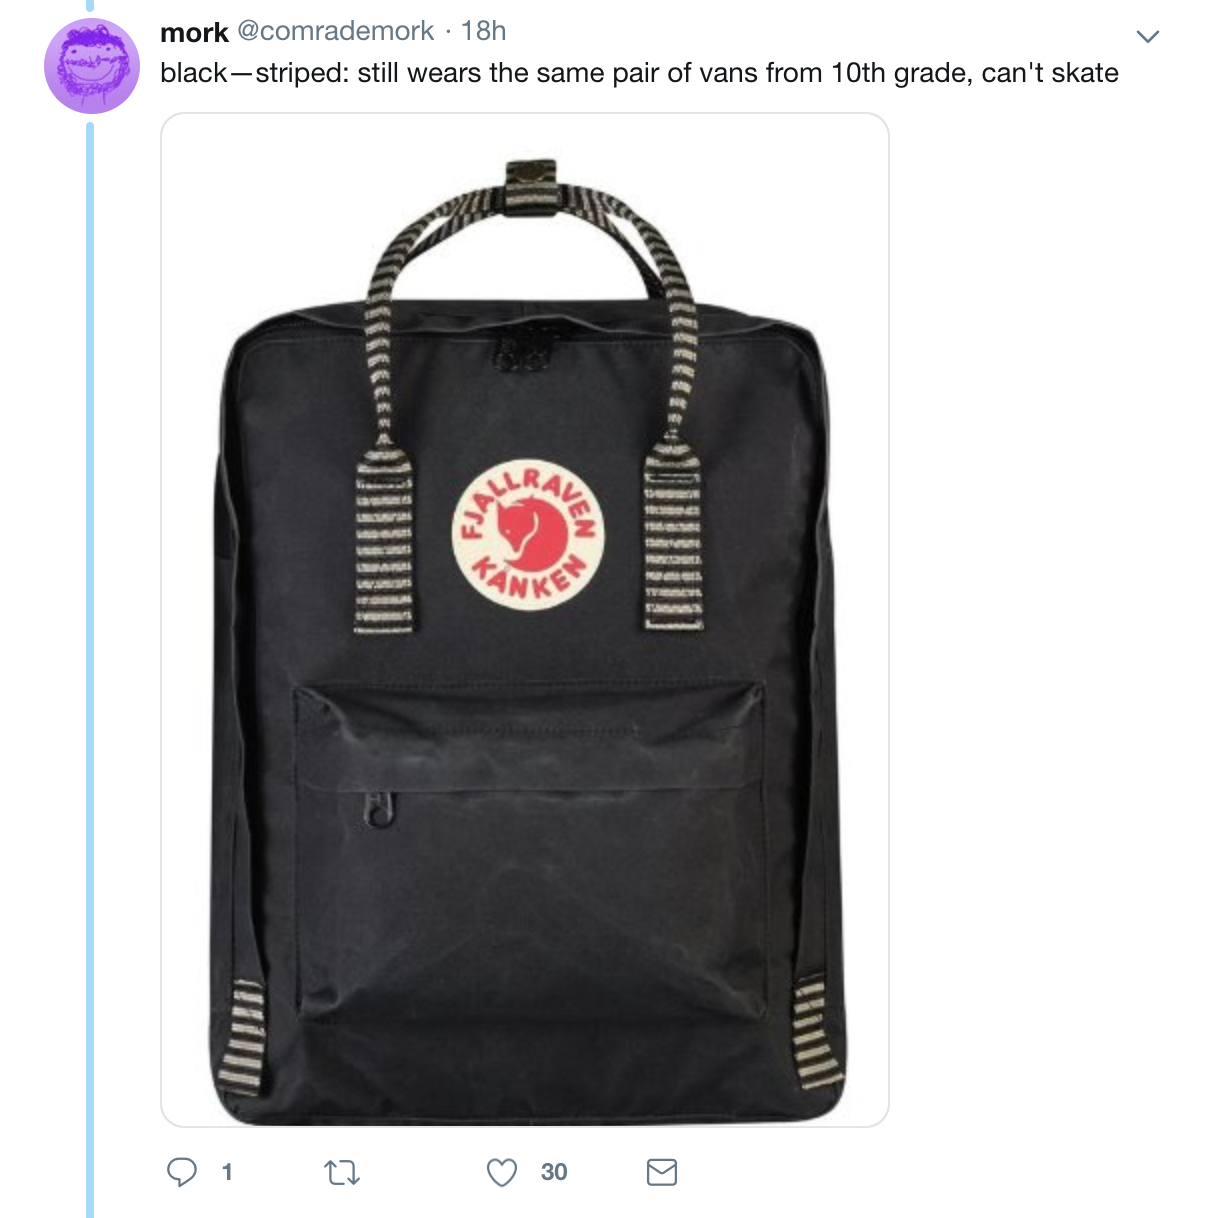The image size is (1224, 1218).
Task: Click the tweet text about black-striped vans
Action: (x=639, y=73)
